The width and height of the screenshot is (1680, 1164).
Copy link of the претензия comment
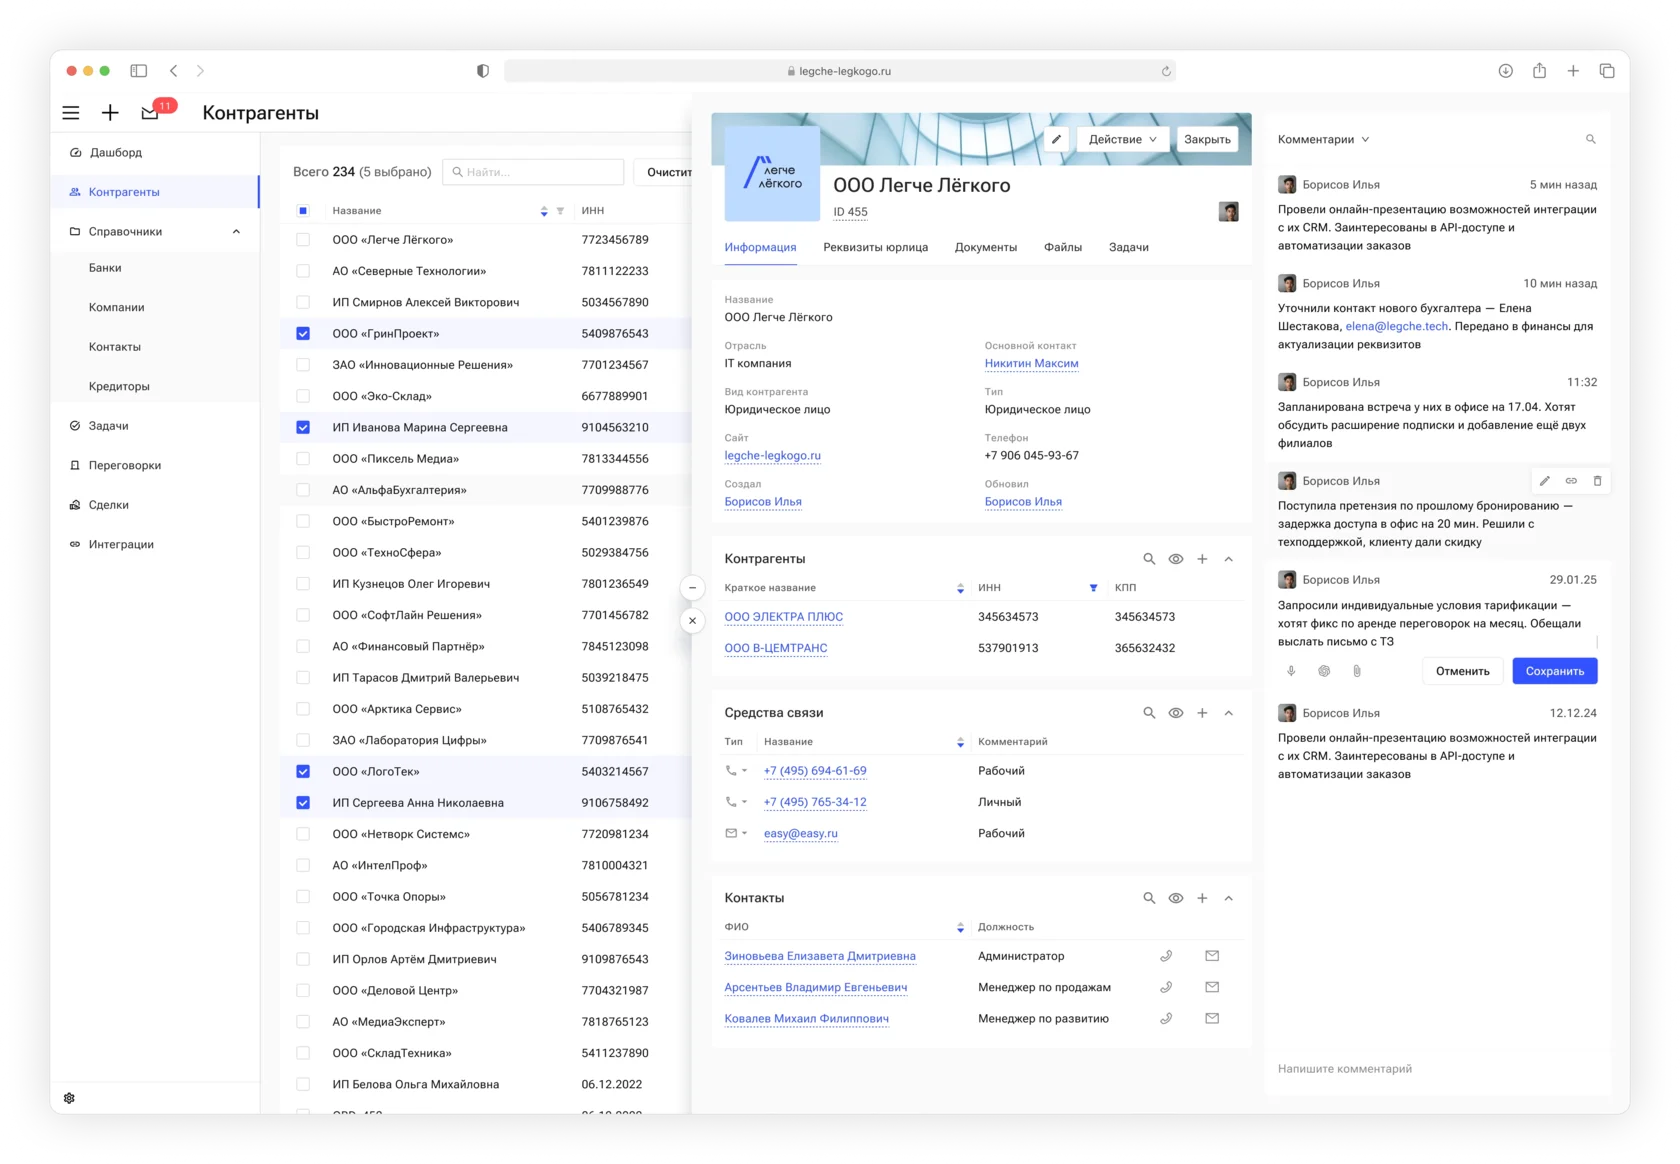[1571, 481]
